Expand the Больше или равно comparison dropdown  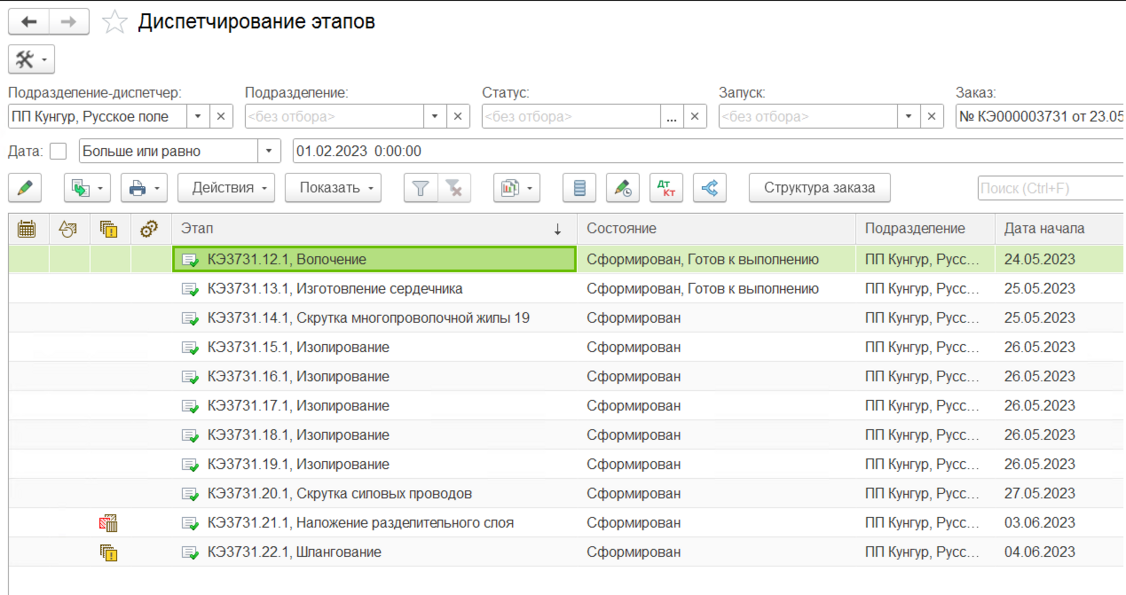269,151
